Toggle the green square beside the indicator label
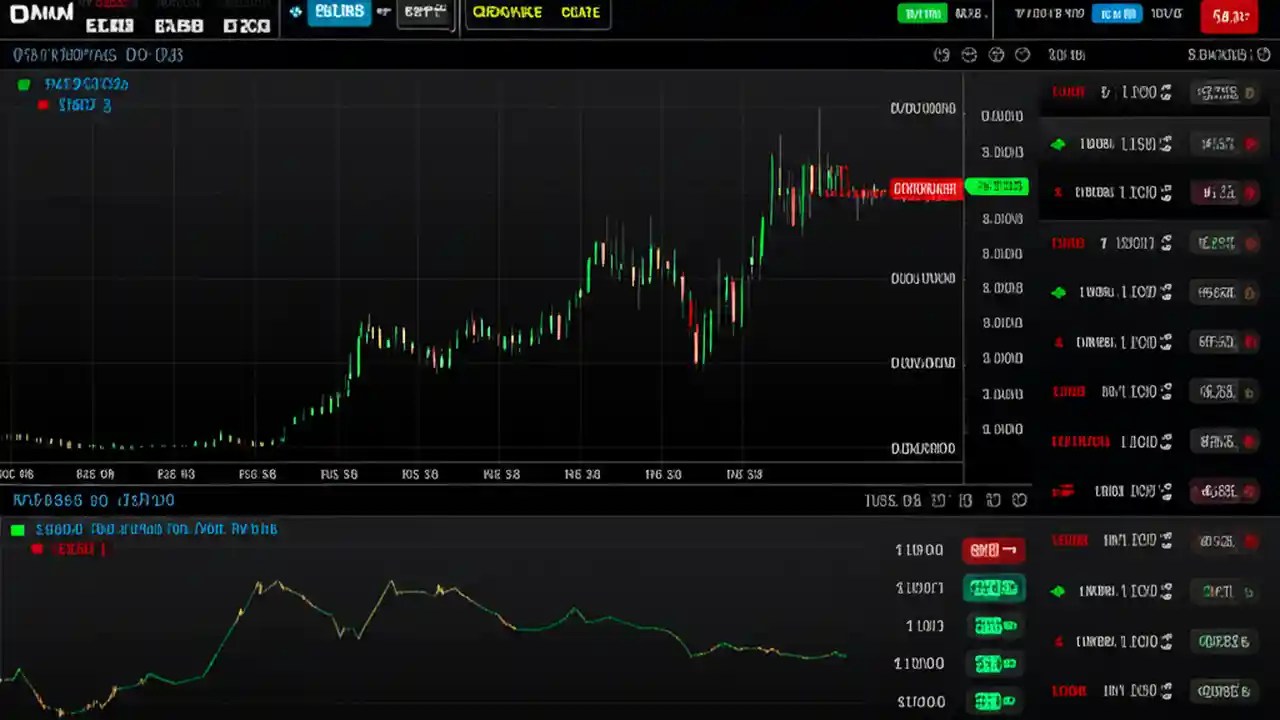This screenshot has width=1280, height=720. point(17,529)
